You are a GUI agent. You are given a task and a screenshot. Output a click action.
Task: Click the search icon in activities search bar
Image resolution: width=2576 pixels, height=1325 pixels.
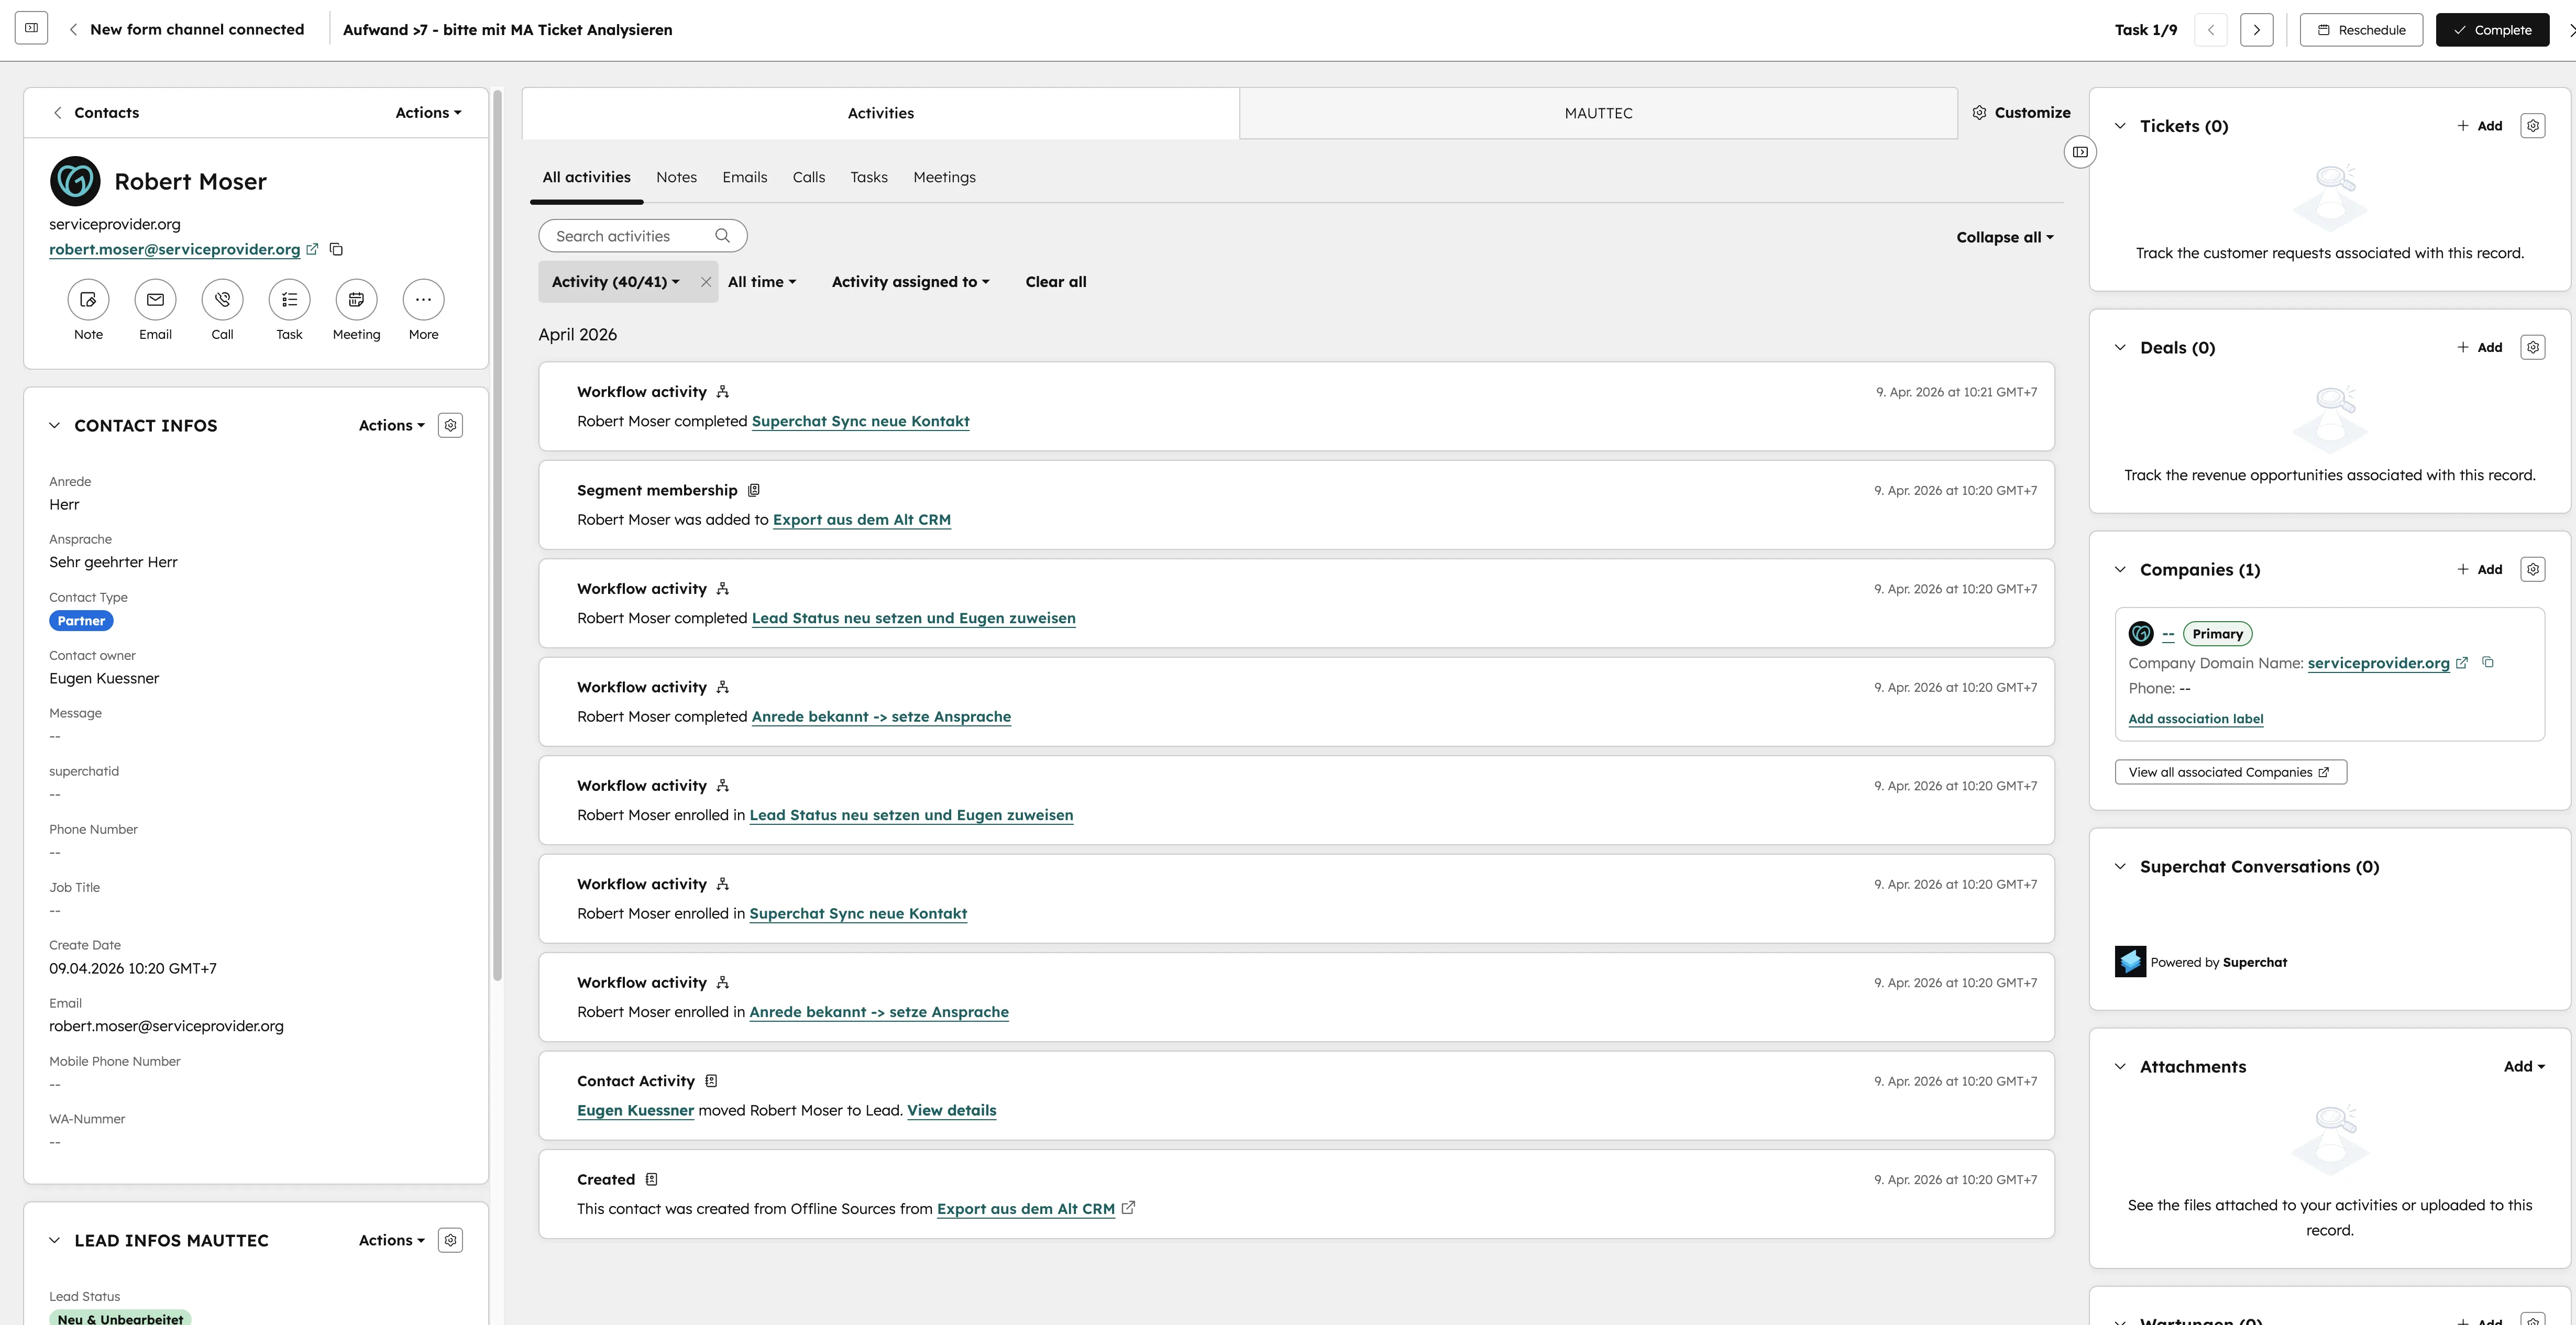(x=722, y=235)
